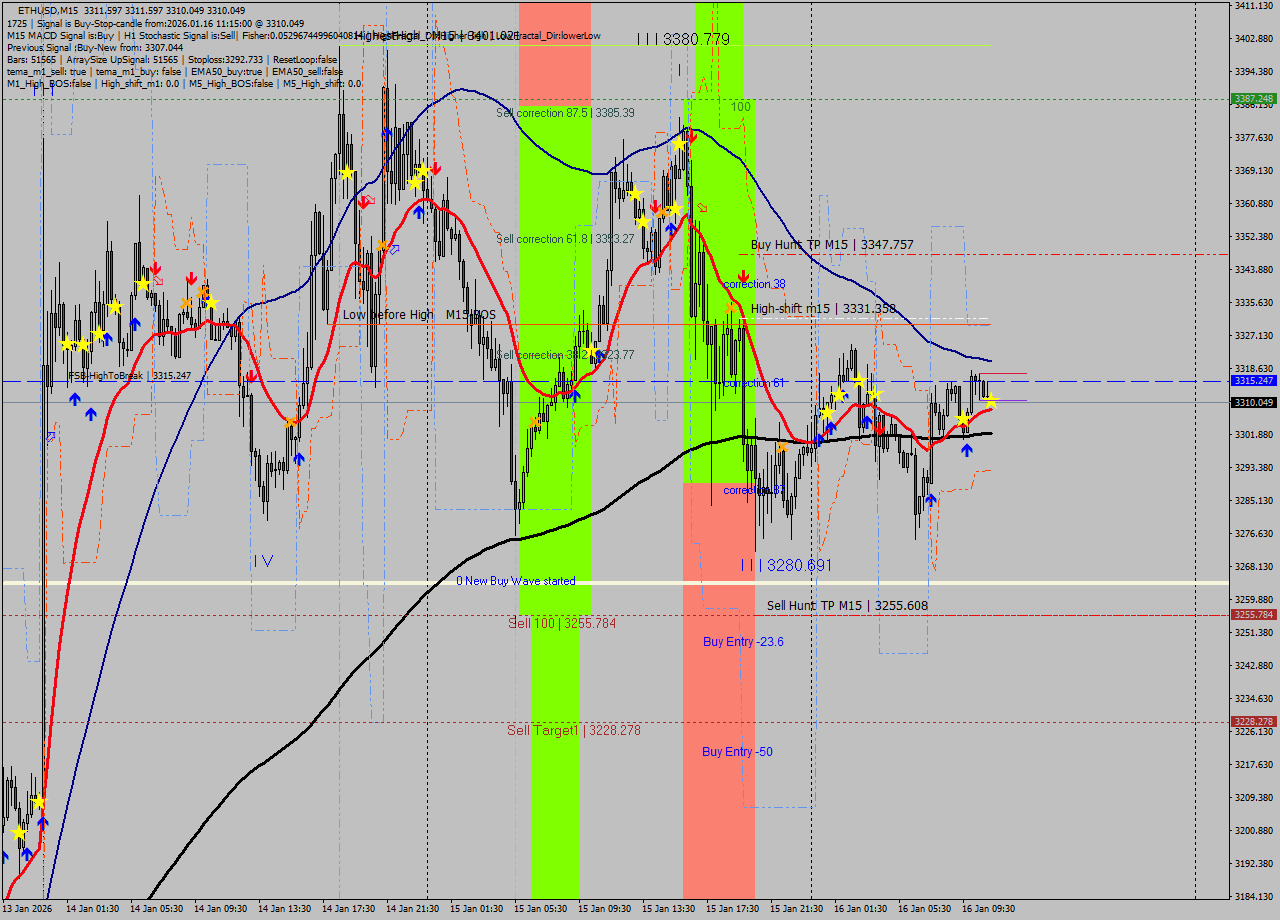Click the Sell Target1 3228.278 label
Viewport: 1280px width, 920px height.
point(573,730)
